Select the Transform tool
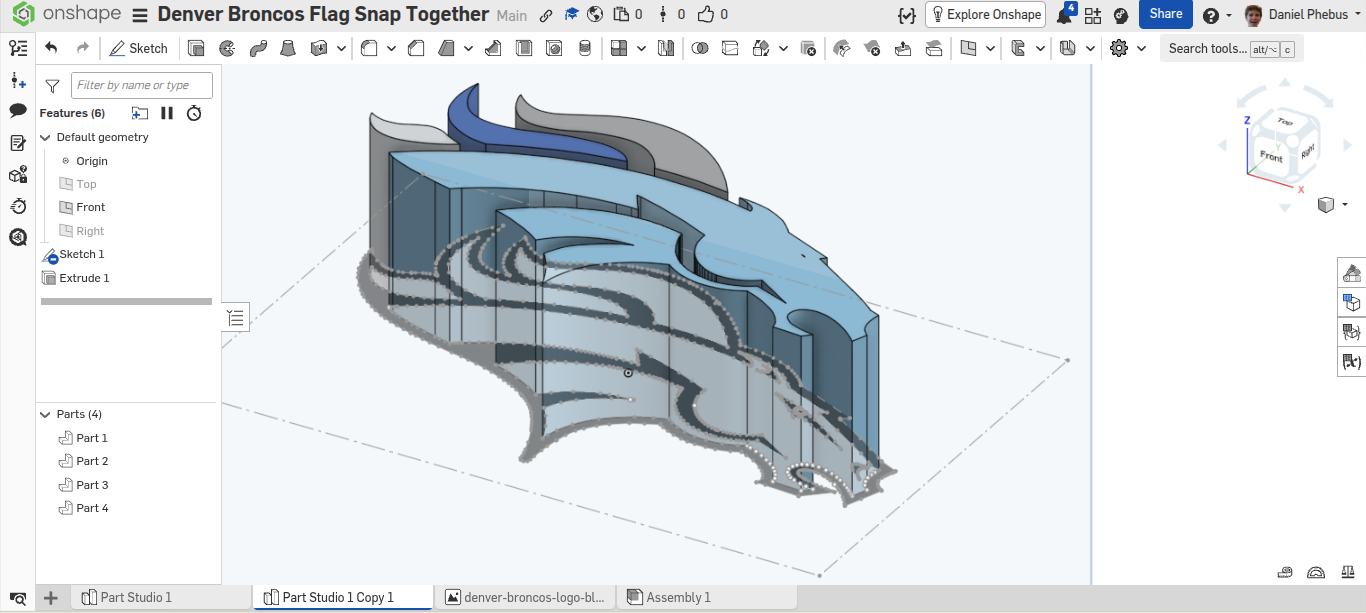 point(760,48)
